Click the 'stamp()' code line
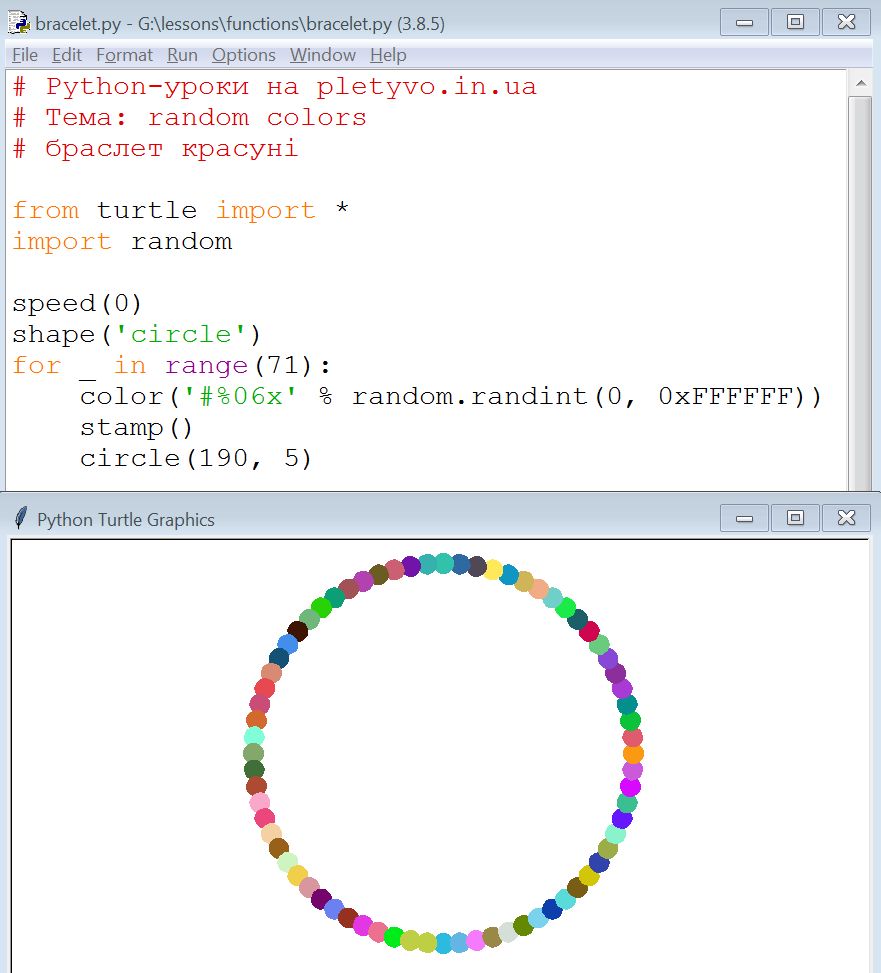Image resolution: width=881 pixels, height=973 pixels. coord(136,428)
